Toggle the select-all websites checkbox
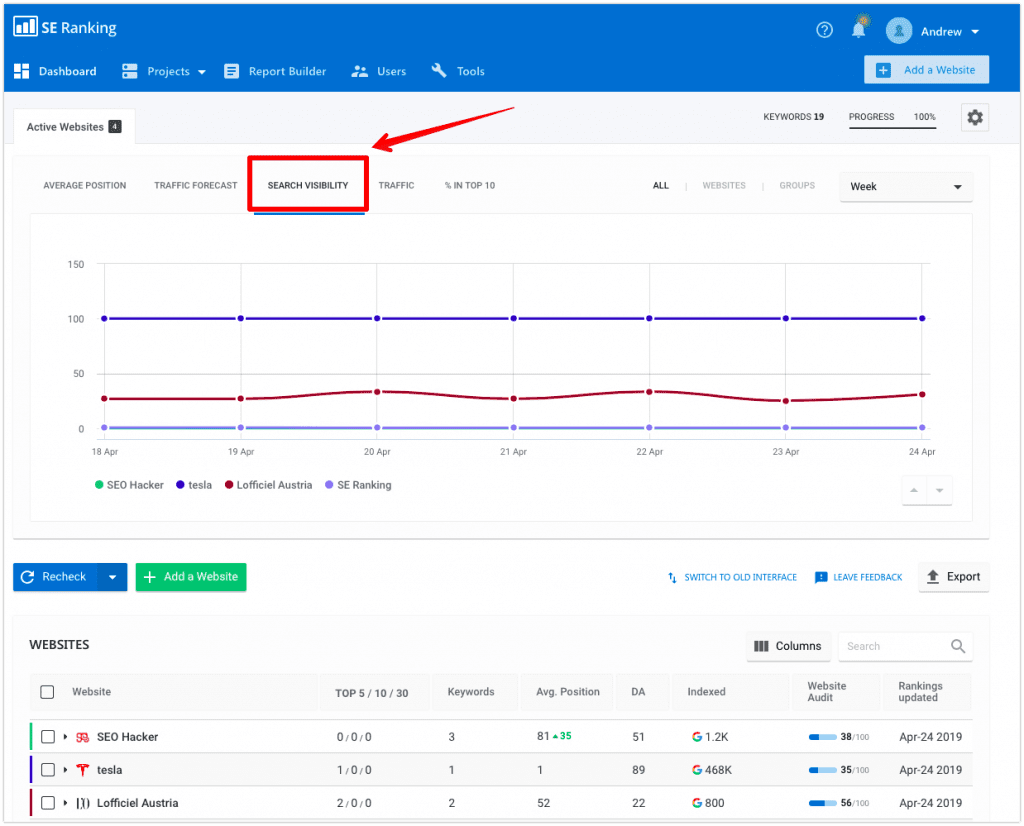Screen dimensions: 1024x826 (47, 692)
